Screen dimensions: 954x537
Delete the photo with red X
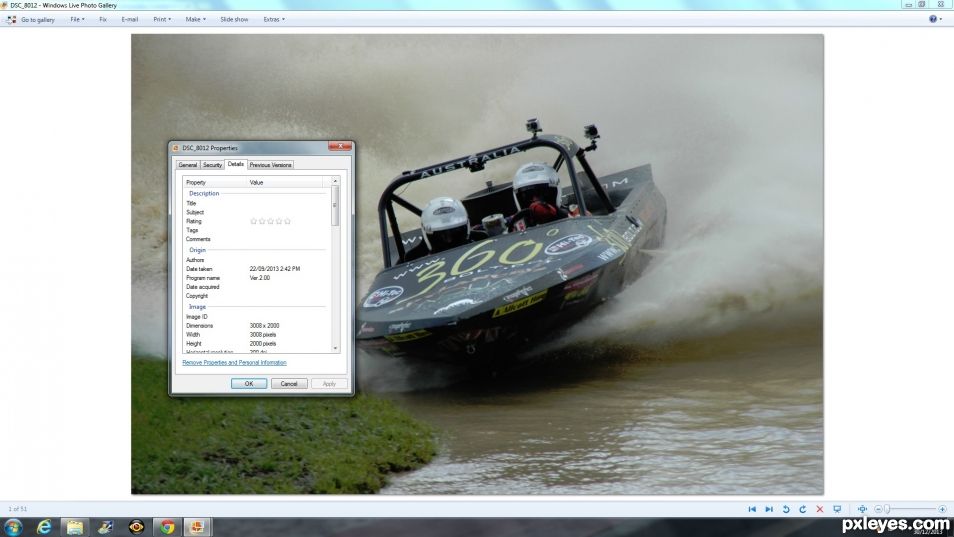pos(820,509)
